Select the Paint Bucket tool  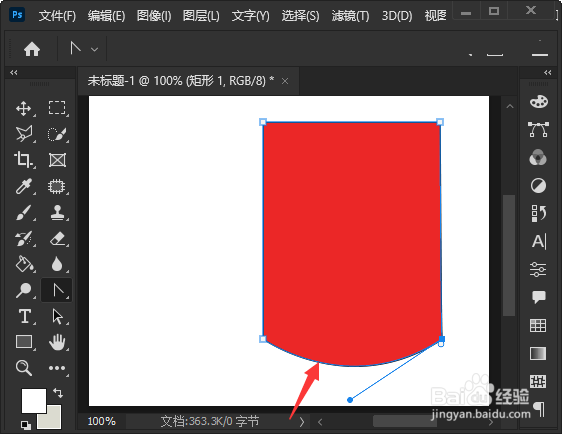[x=24, y=264]
